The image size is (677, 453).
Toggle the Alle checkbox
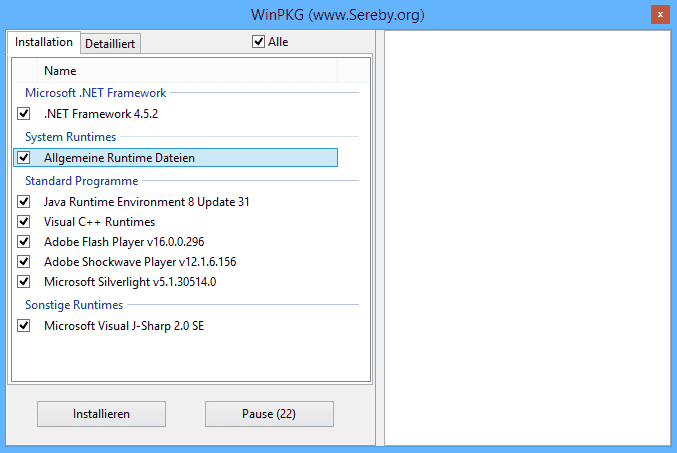click(259, 42)
